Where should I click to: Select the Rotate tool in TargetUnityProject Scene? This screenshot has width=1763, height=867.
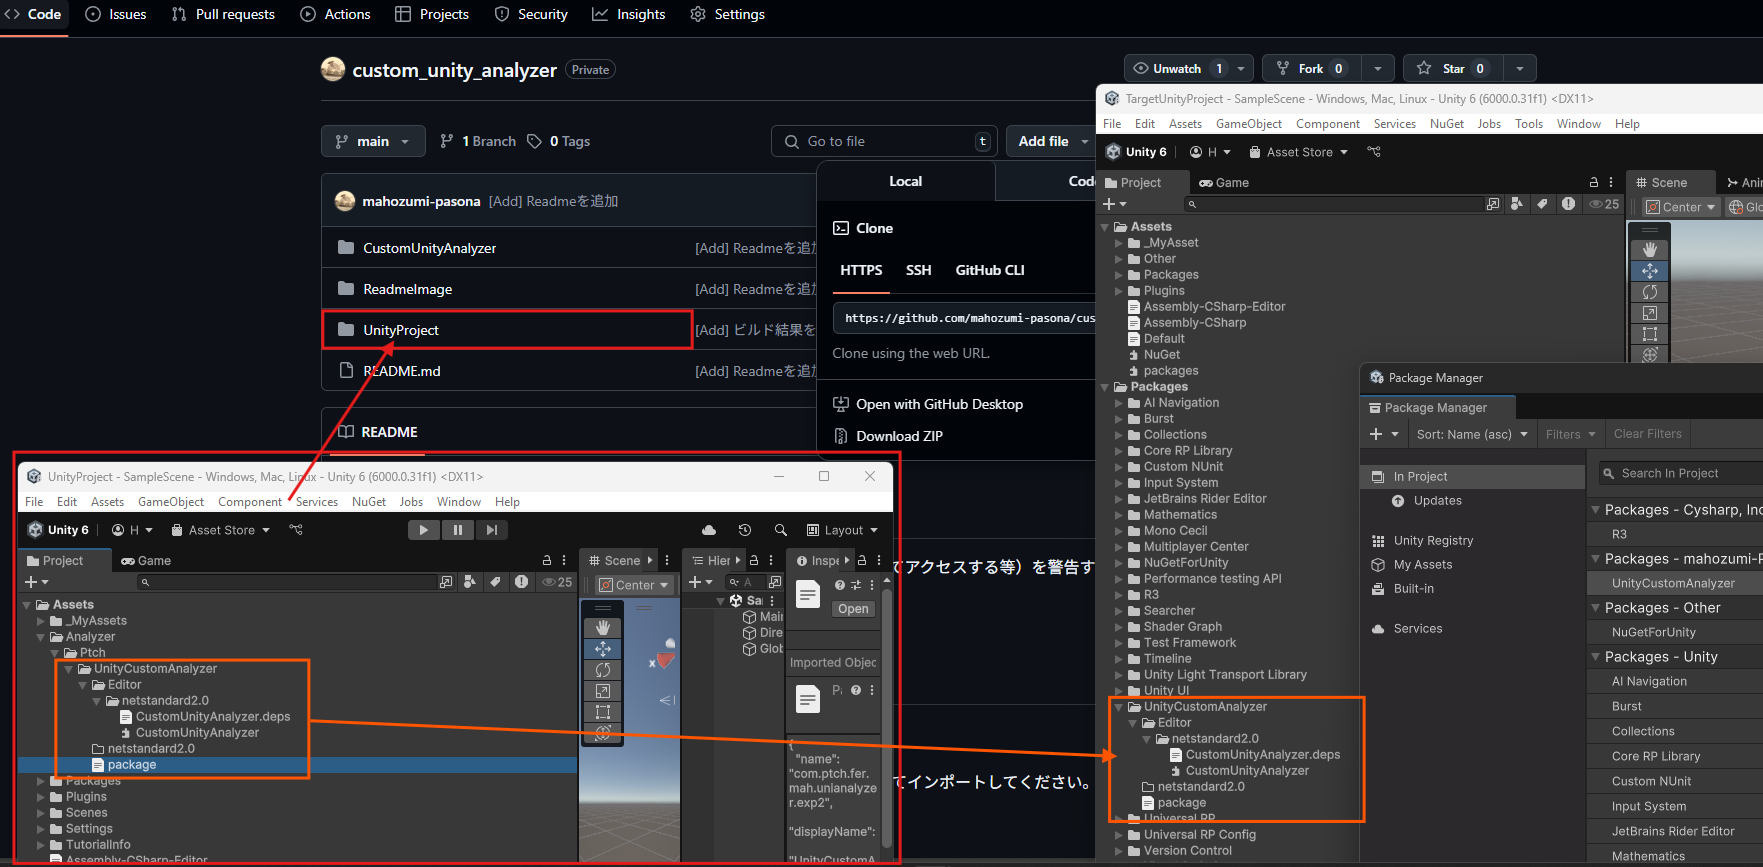pyautogui.click(x=1650, y=292)
